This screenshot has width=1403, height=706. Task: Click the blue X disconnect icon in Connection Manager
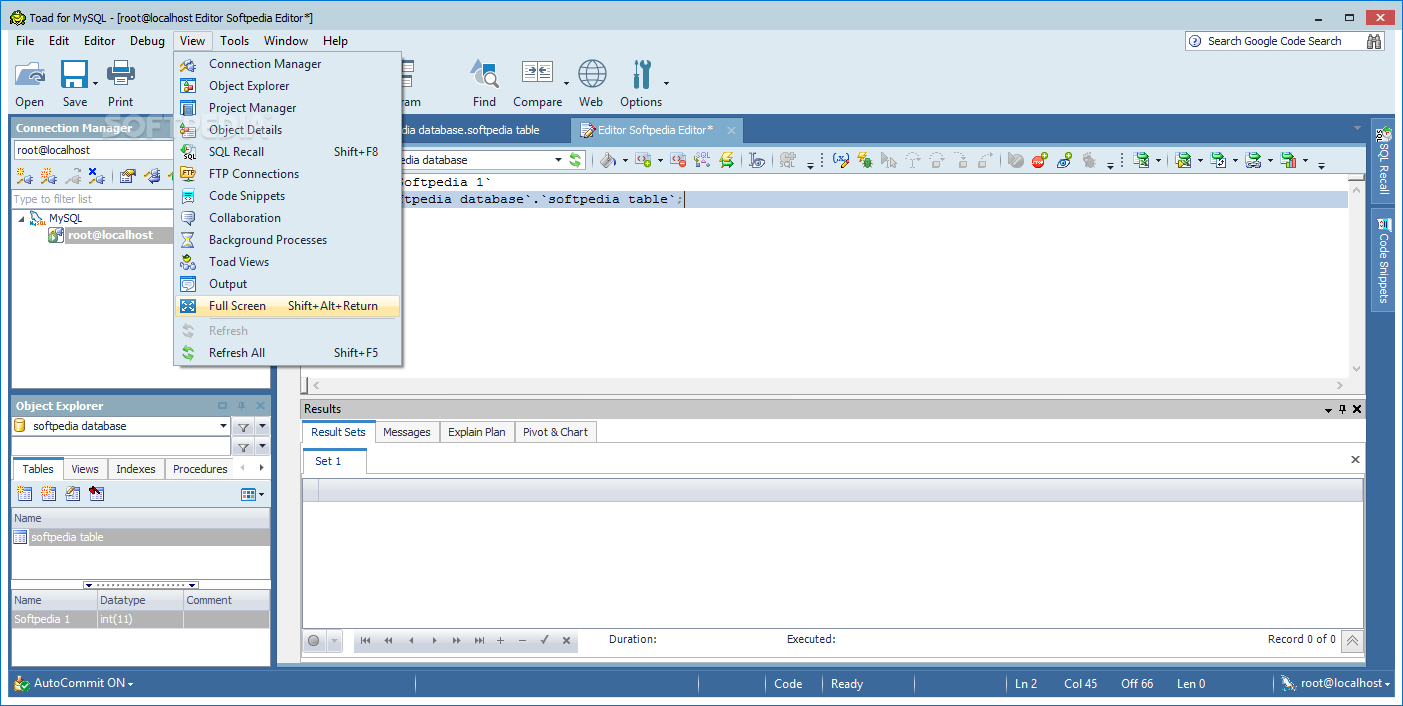(96, 176)
